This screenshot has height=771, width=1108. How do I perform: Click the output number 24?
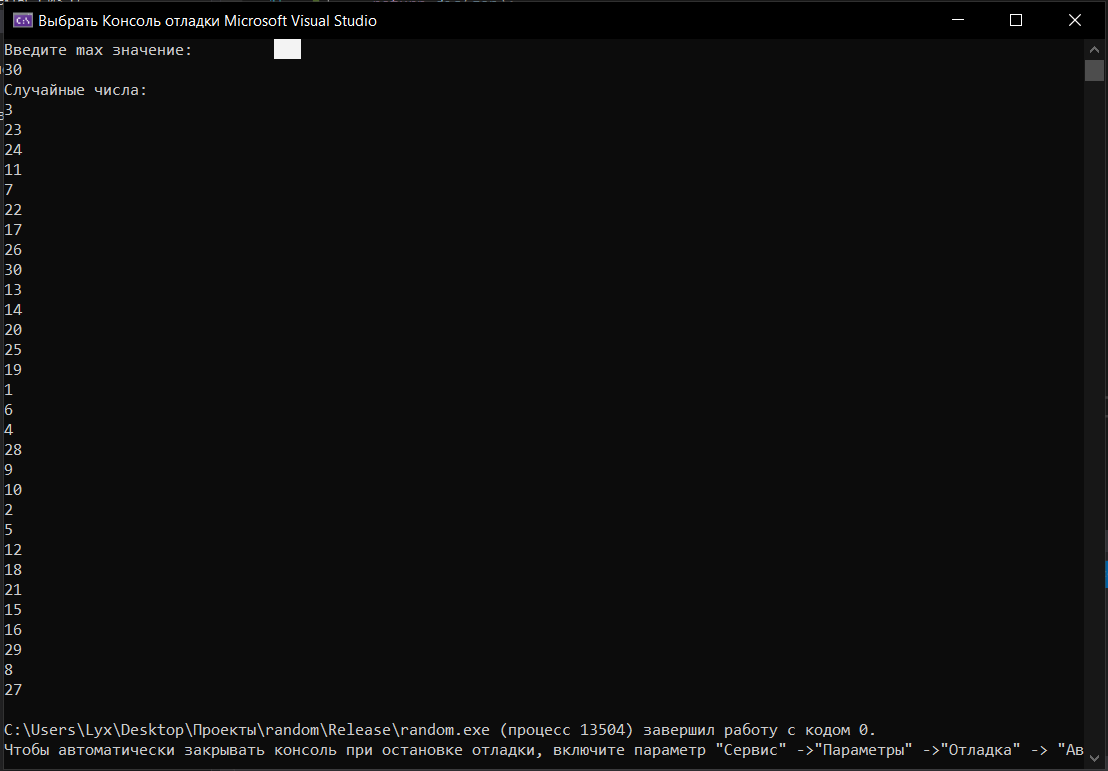(13, 150)
